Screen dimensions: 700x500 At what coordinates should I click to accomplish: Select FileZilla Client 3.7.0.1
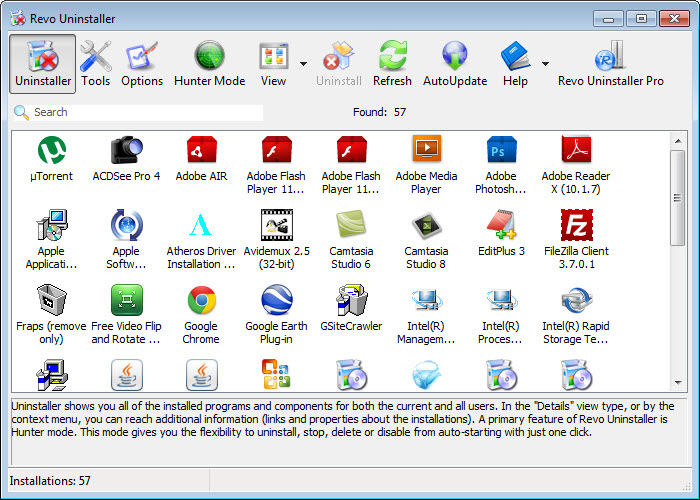click(576, 226)
